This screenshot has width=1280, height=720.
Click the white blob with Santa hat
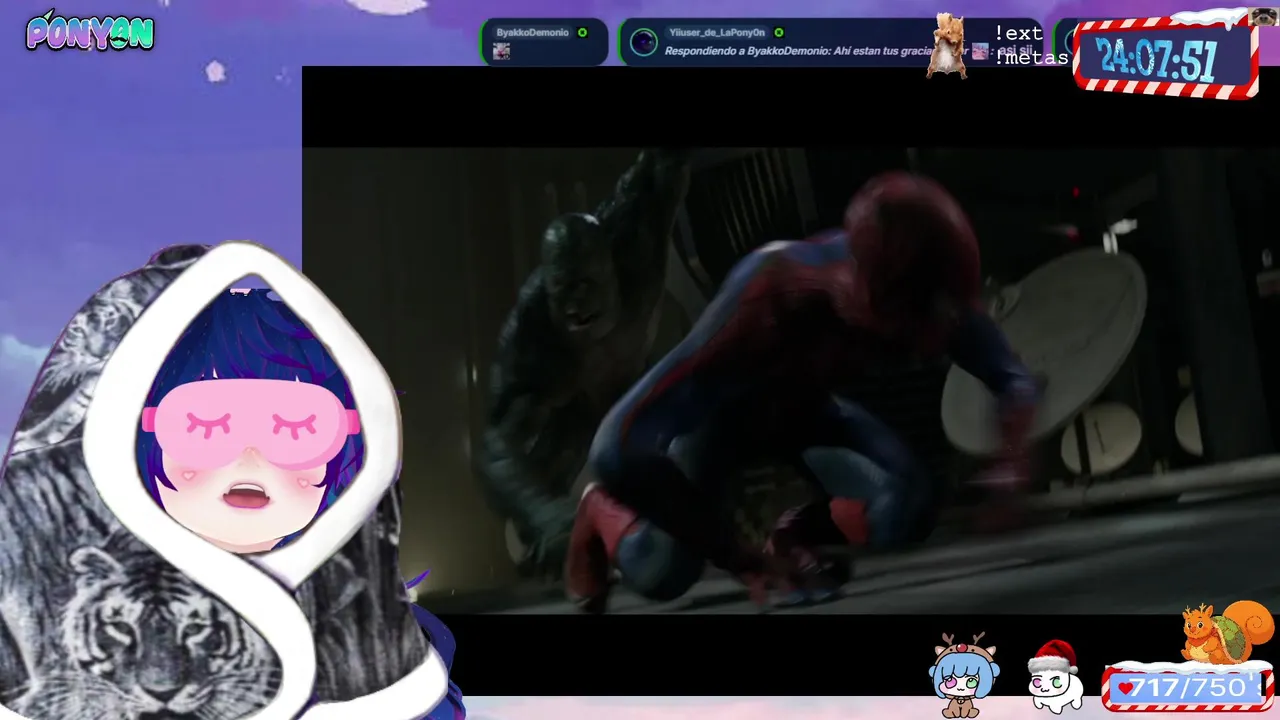pos(1055,677)
